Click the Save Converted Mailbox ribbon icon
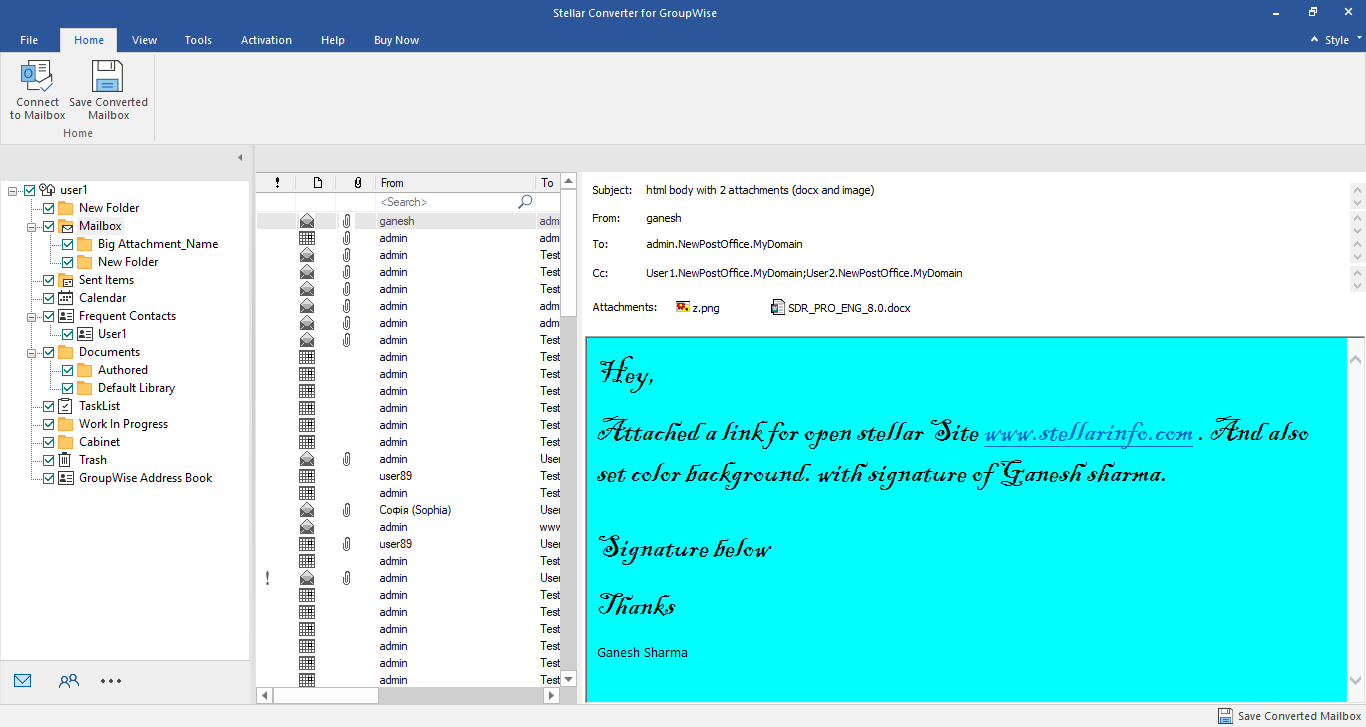The image size is (1366, 727). tap(108, 77)
